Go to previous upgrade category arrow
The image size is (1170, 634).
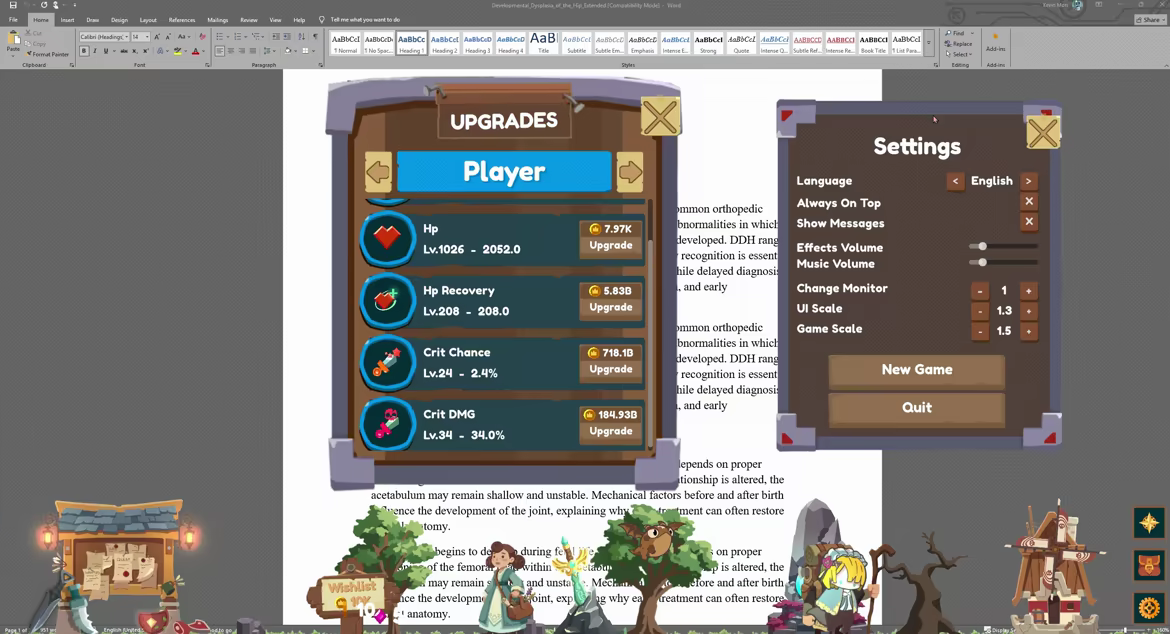pos(378,172)
